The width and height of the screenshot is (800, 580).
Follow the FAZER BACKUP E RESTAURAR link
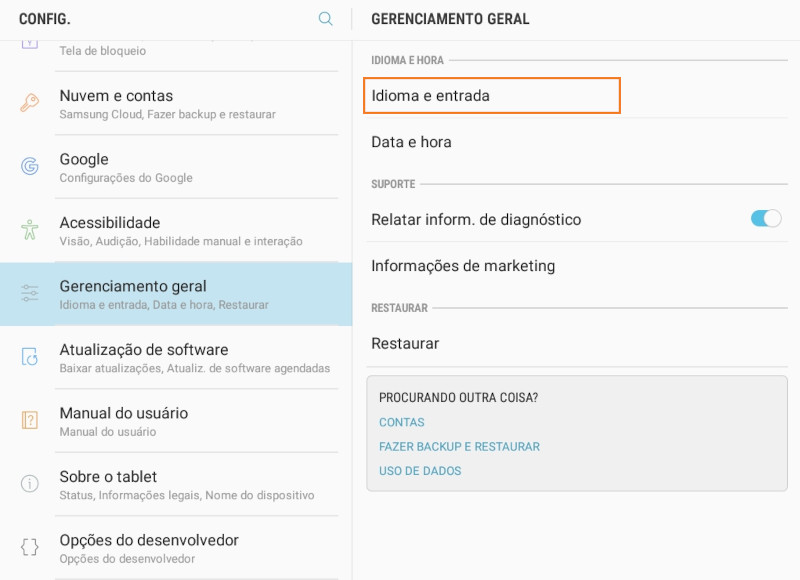pyautogui.click(x=459, y=447)
